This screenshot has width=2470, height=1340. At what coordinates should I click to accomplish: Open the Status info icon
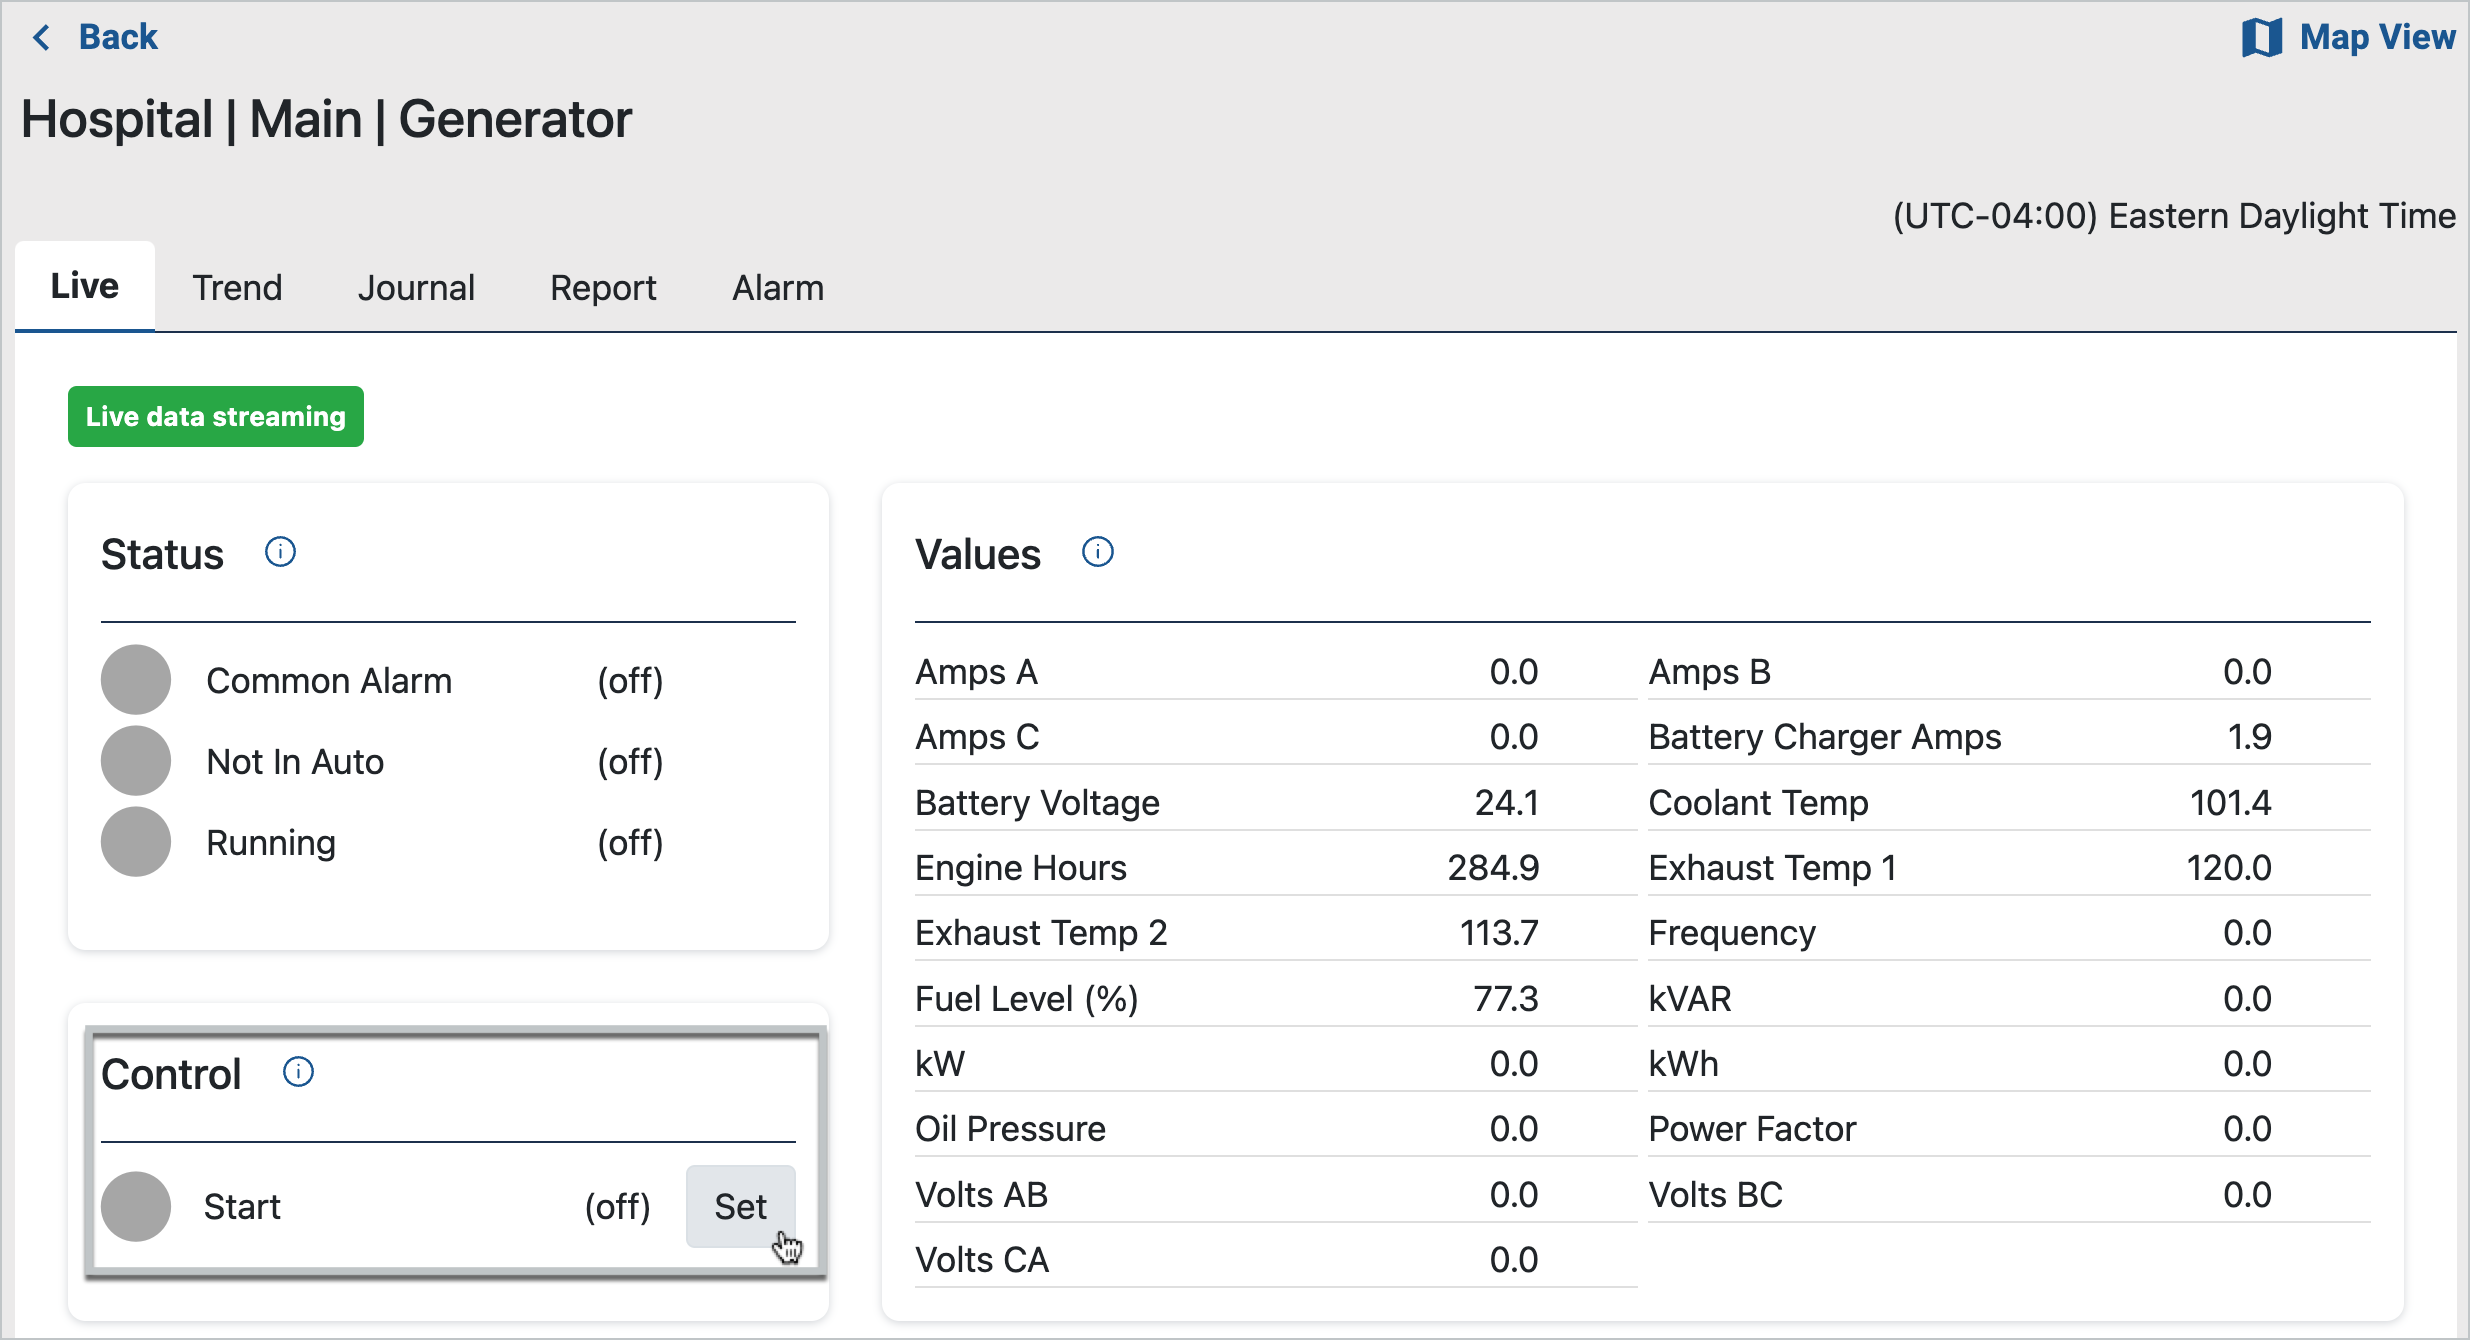280,552
